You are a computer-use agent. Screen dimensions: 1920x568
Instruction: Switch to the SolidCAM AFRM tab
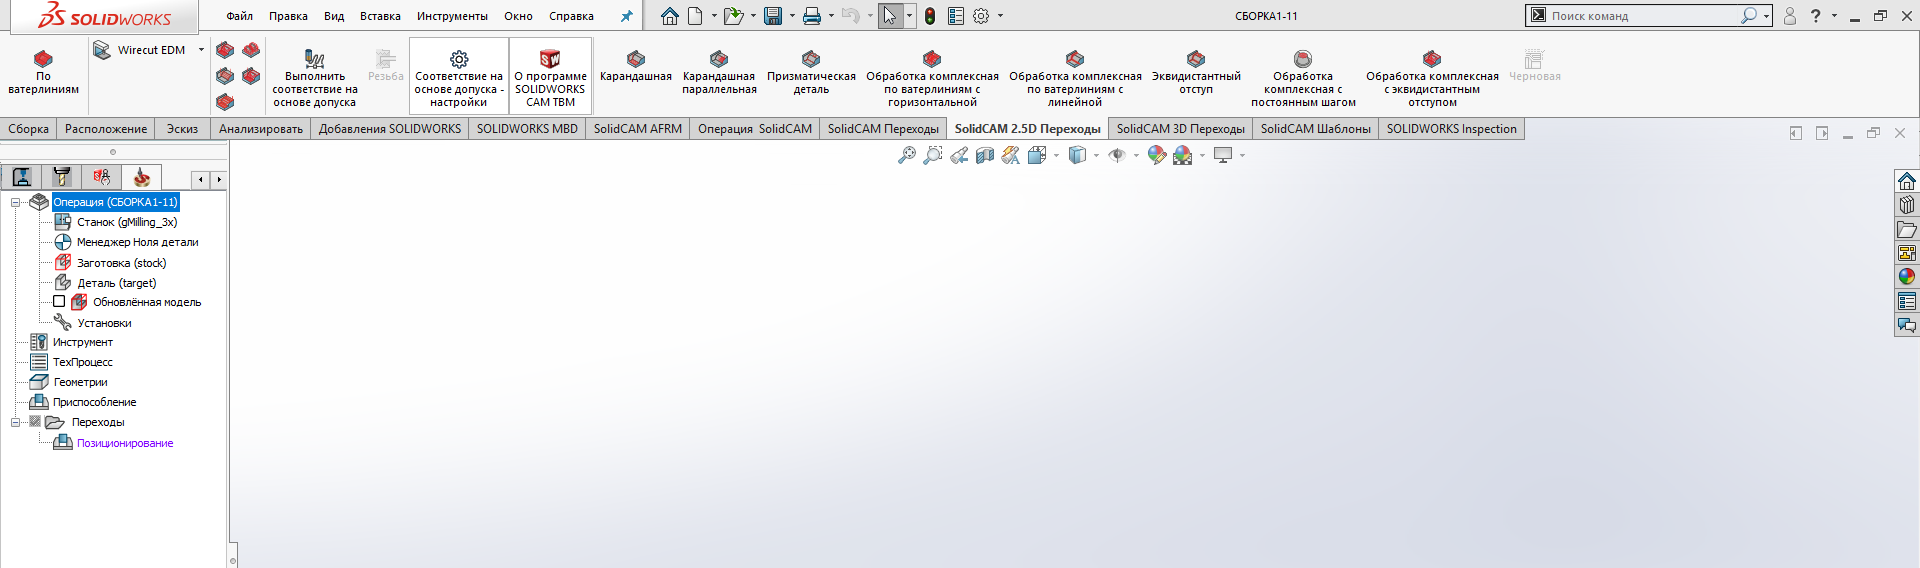point(637,129)
